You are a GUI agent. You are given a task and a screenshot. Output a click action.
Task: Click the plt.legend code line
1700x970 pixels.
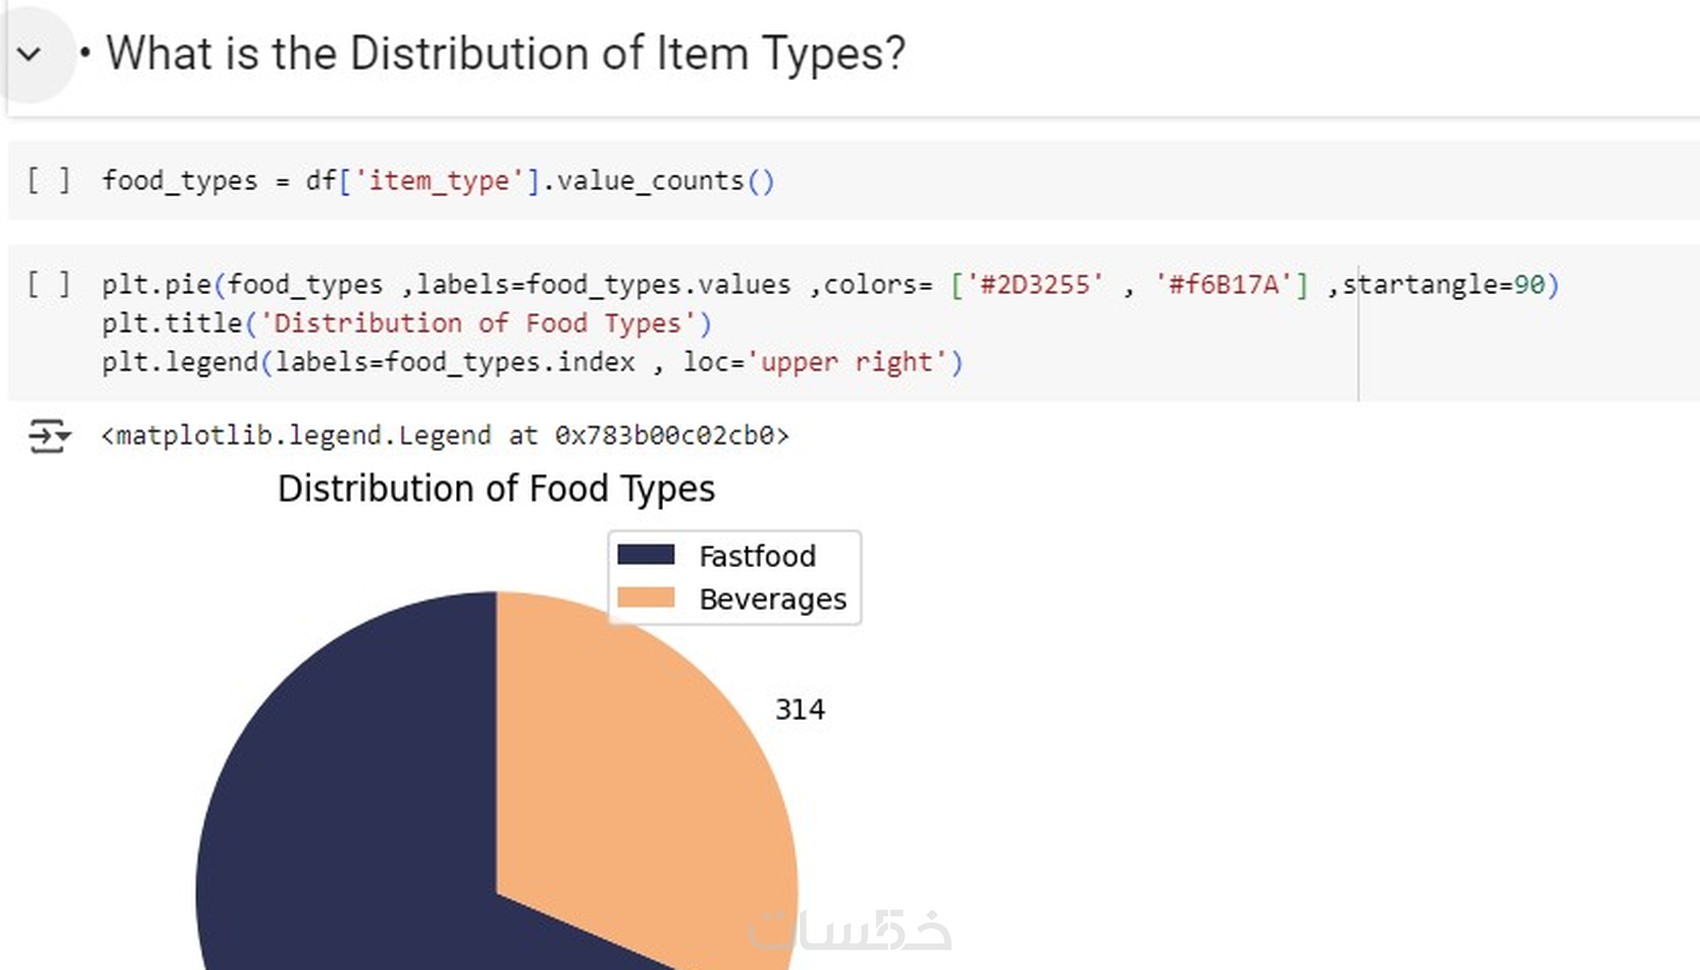coord(532,362)
